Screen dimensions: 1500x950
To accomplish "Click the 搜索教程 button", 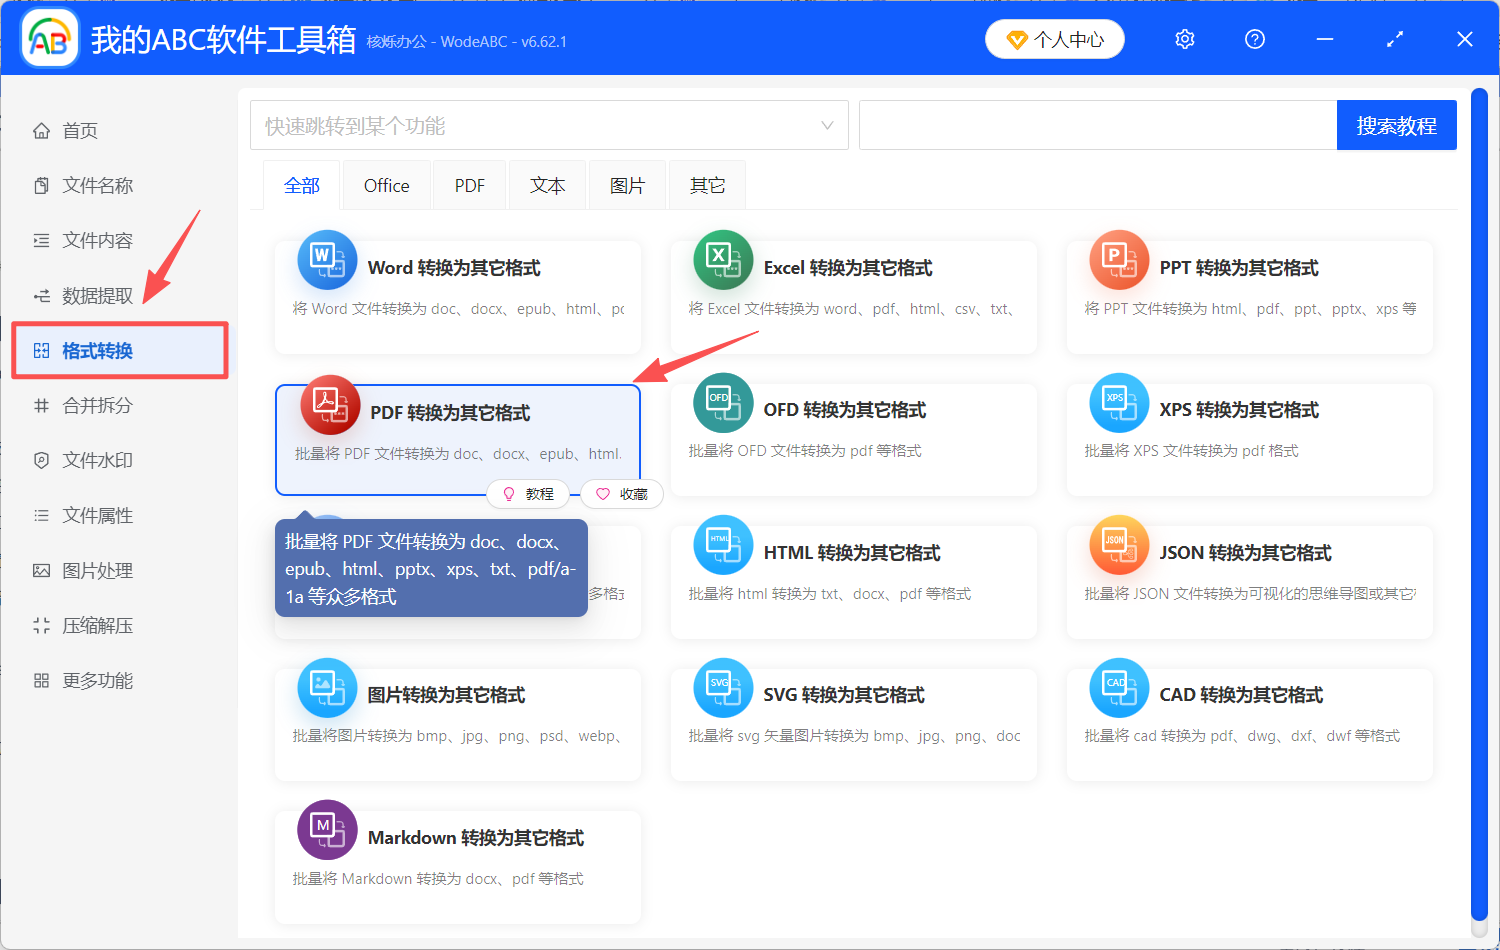I will point(1397,125).
